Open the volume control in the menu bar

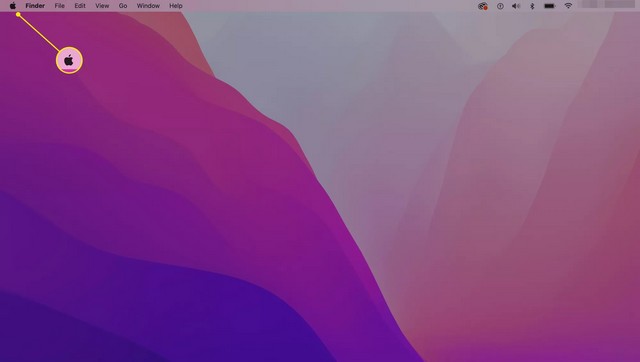coord(516,6)
